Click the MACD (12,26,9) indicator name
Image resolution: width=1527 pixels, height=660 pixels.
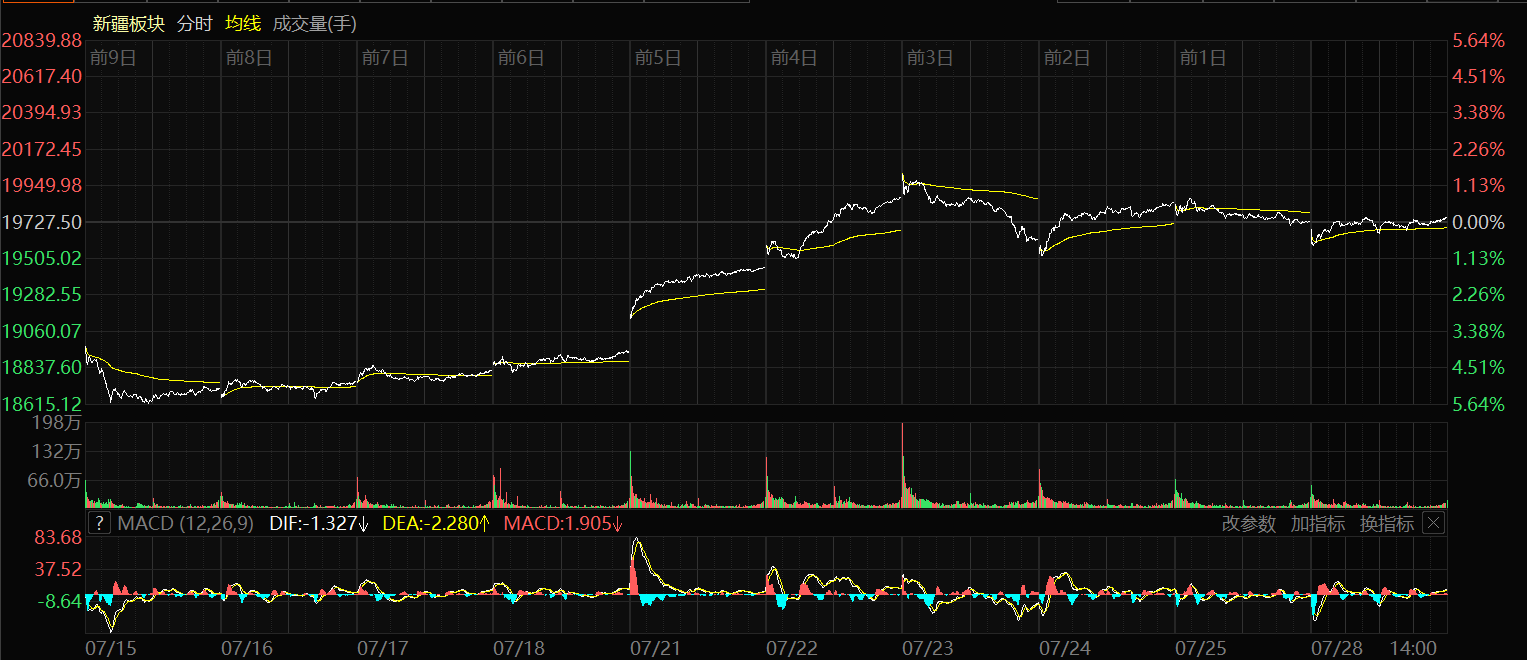(x=186, y=523)
